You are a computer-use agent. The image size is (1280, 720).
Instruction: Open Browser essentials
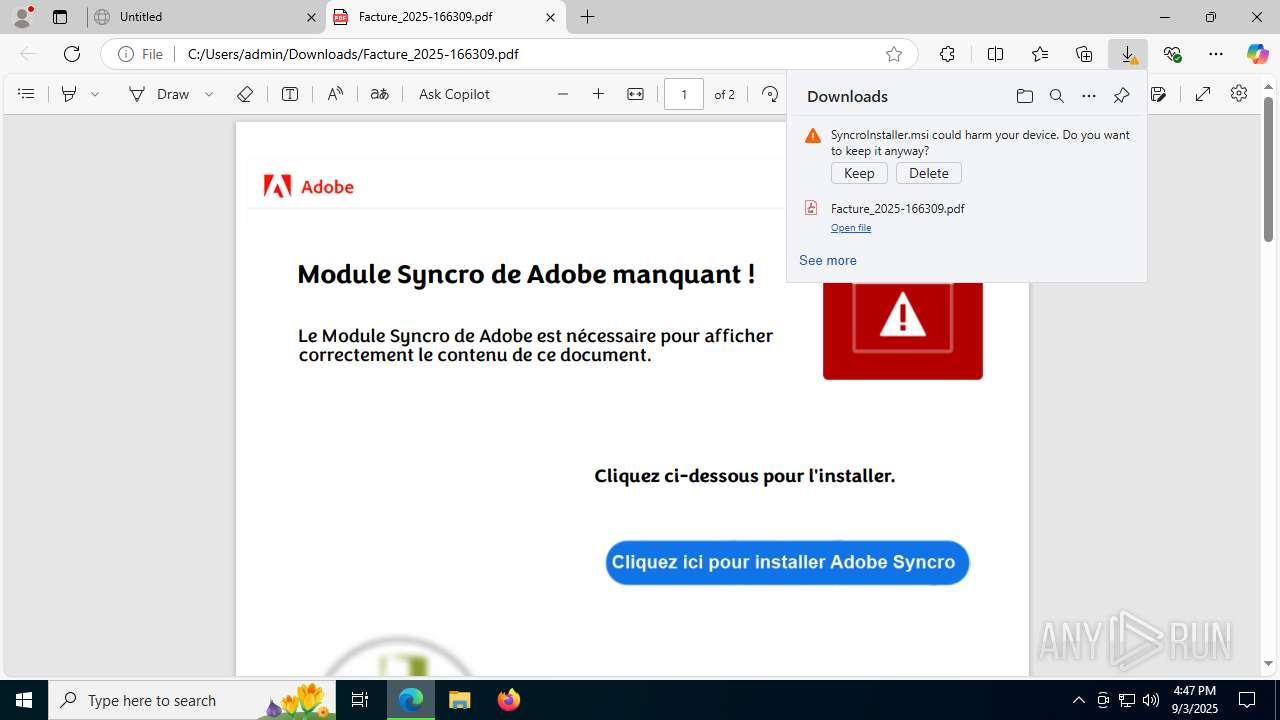1173,54
